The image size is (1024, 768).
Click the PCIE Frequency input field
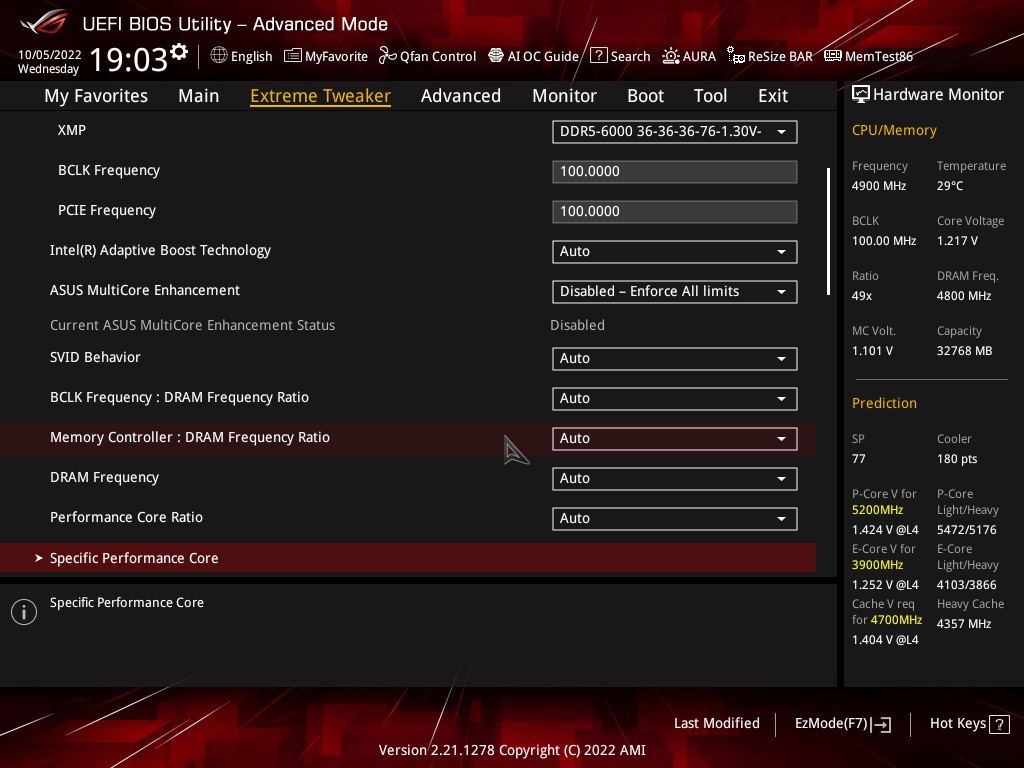675,212
